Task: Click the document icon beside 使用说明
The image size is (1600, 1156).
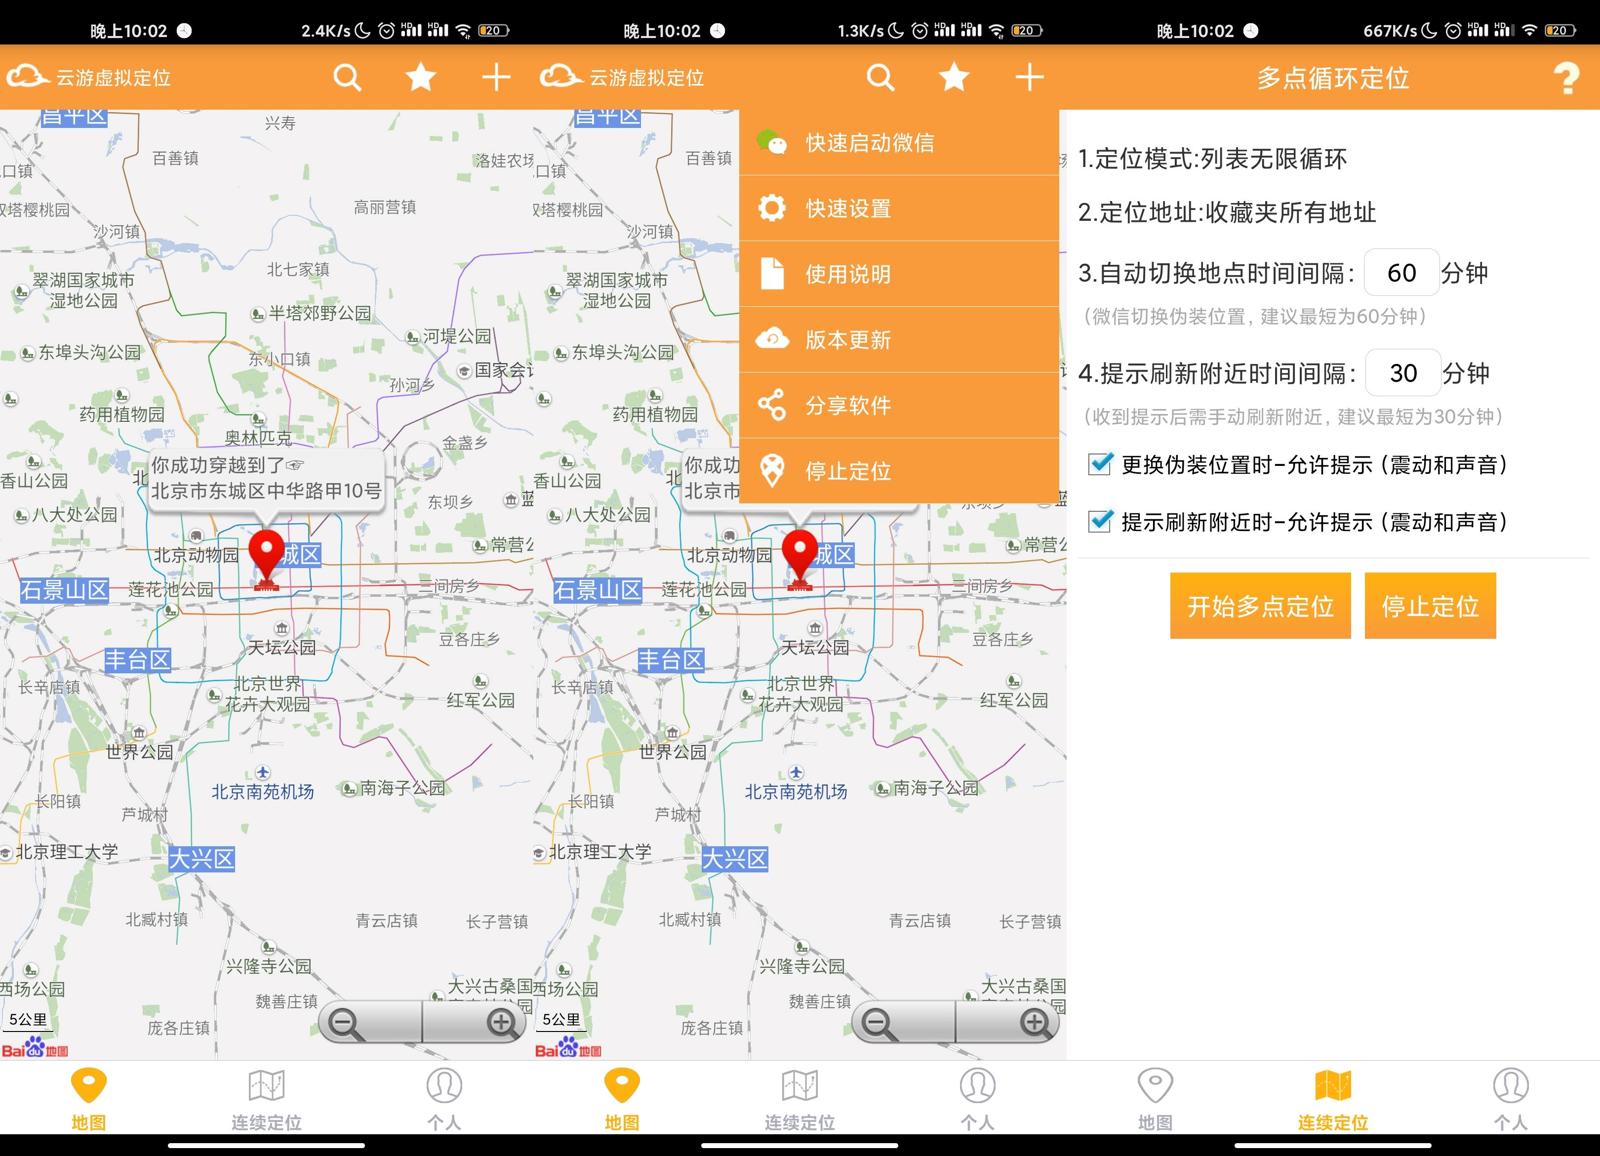Action: point(771,274)
